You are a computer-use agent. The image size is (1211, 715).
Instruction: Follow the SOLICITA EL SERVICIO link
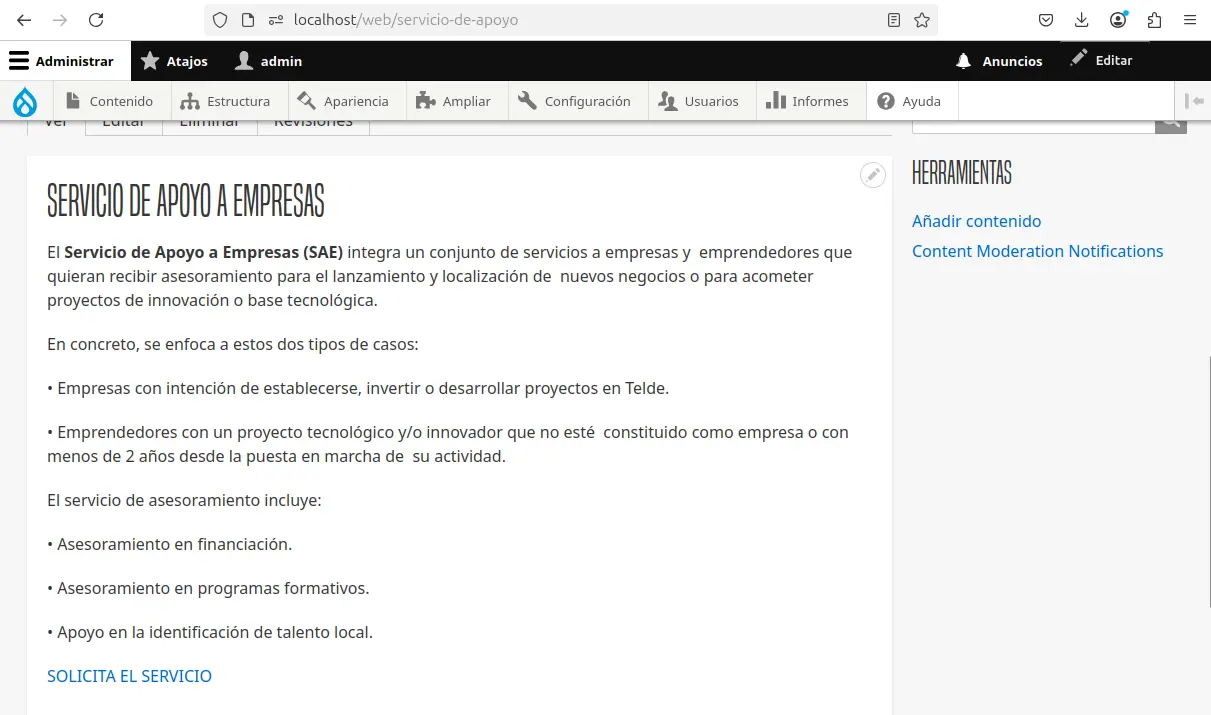pos(129,676)
